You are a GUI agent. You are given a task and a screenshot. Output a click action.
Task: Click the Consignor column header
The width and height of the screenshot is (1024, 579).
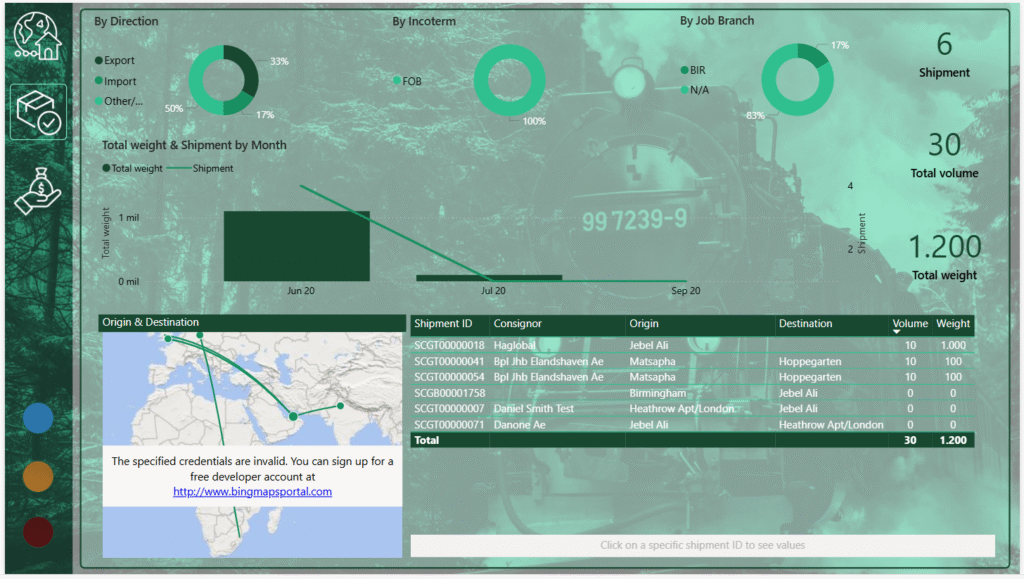[x=518, y=323]
